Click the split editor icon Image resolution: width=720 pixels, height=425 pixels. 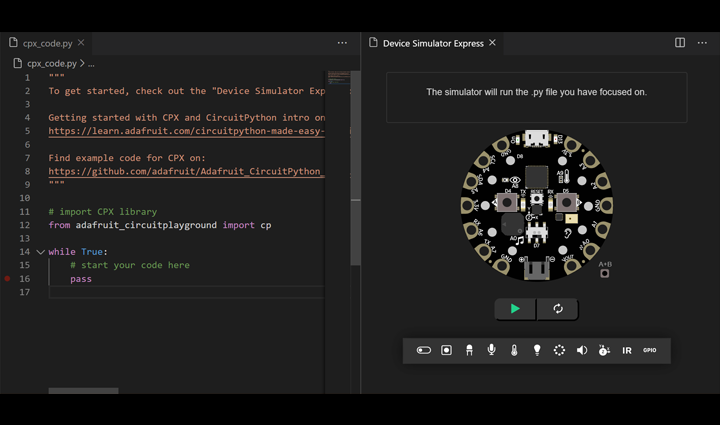(x=680, y=43)
